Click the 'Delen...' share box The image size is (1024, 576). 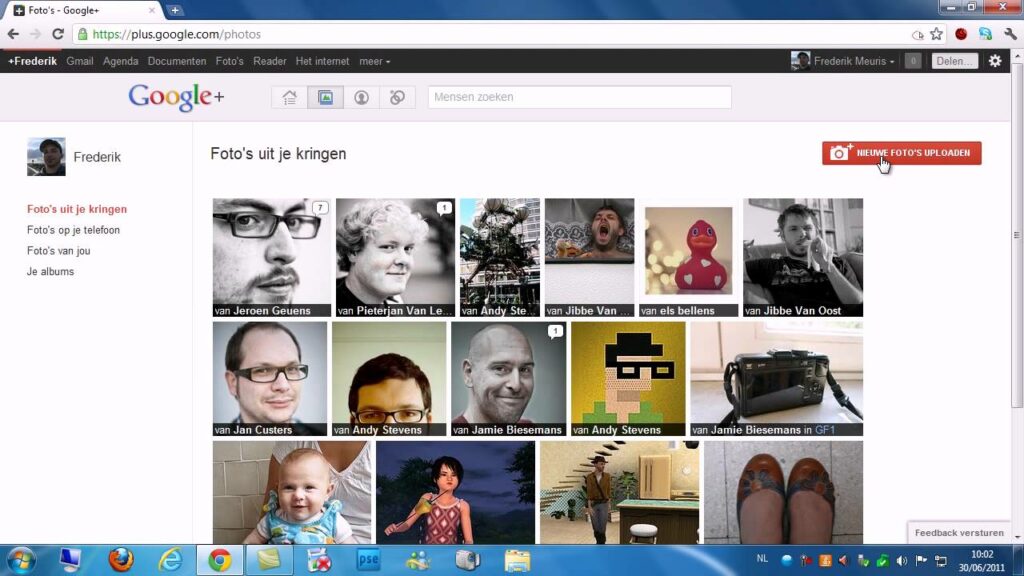954,61
